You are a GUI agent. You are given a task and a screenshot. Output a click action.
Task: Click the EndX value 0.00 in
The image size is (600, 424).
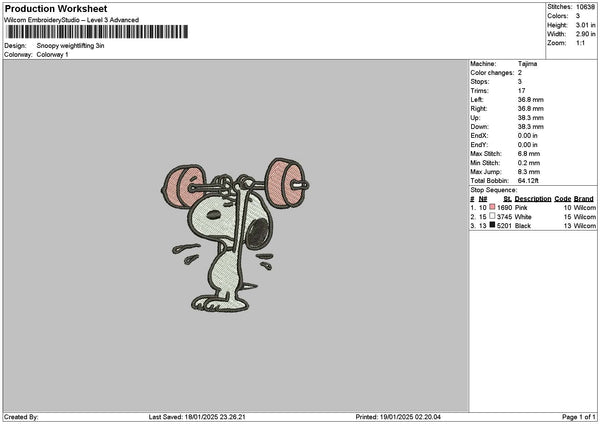[527, 136]
